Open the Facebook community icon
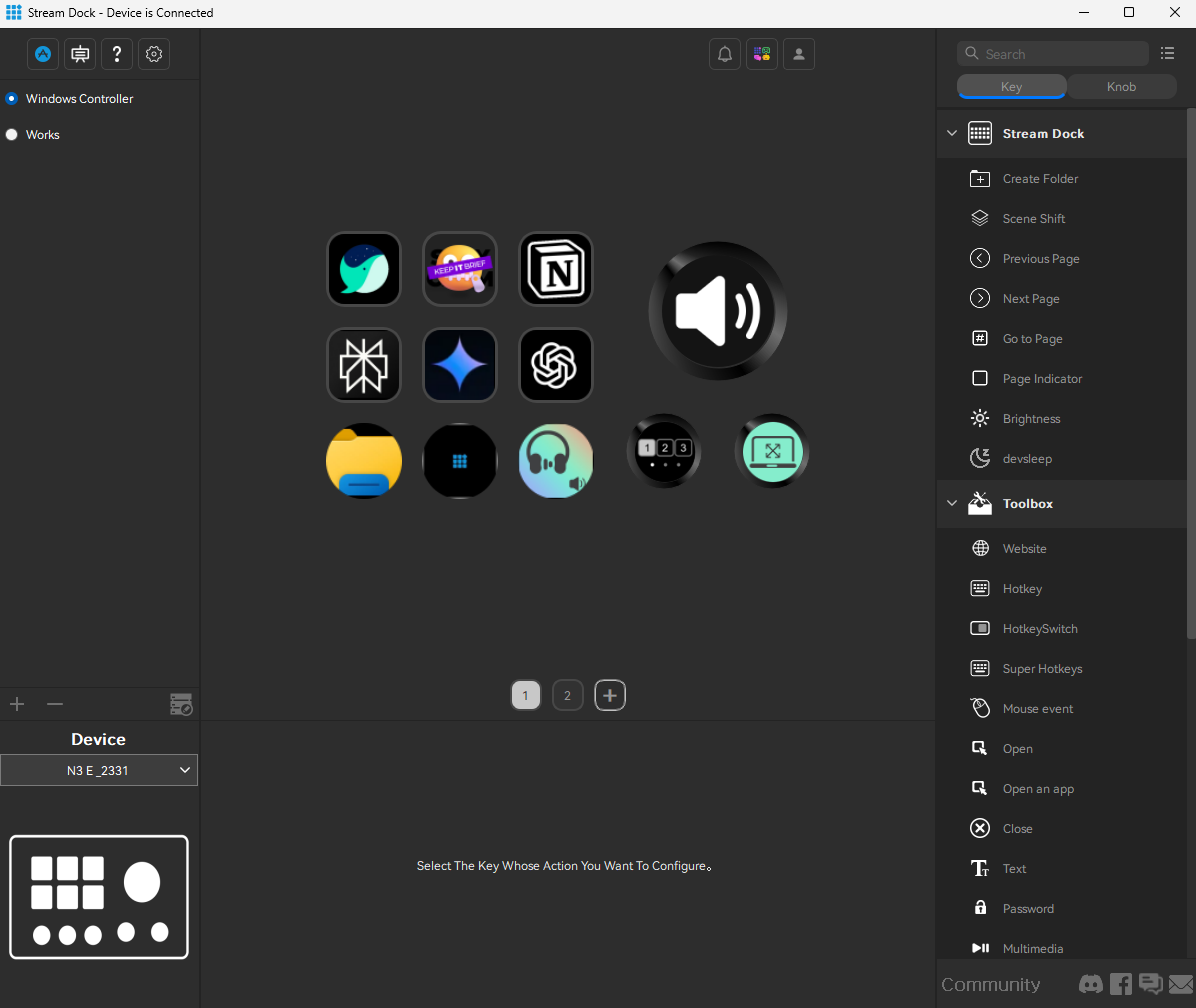This screenshot has height=1008, width=1196. [x=1120, y=984]
